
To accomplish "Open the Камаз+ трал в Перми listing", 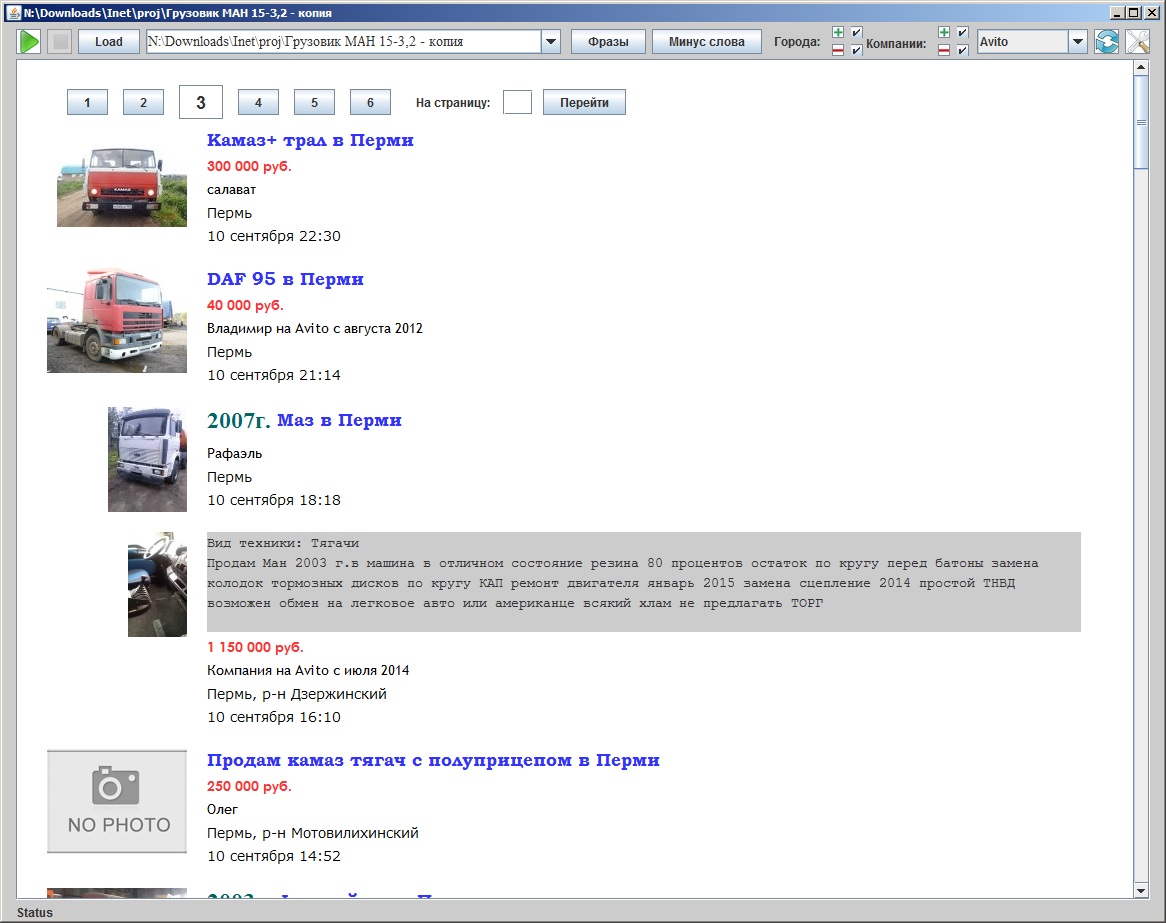I will [310, 141].
